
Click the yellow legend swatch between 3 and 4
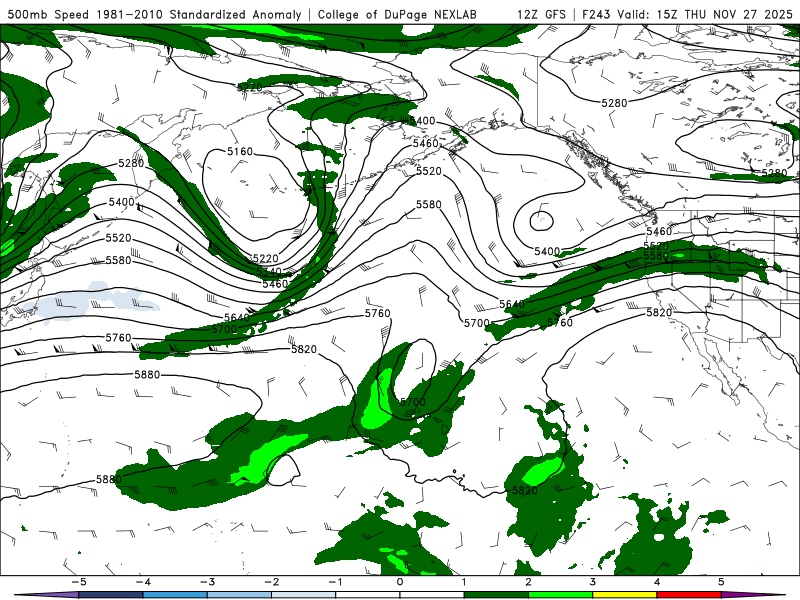[625, 595]
